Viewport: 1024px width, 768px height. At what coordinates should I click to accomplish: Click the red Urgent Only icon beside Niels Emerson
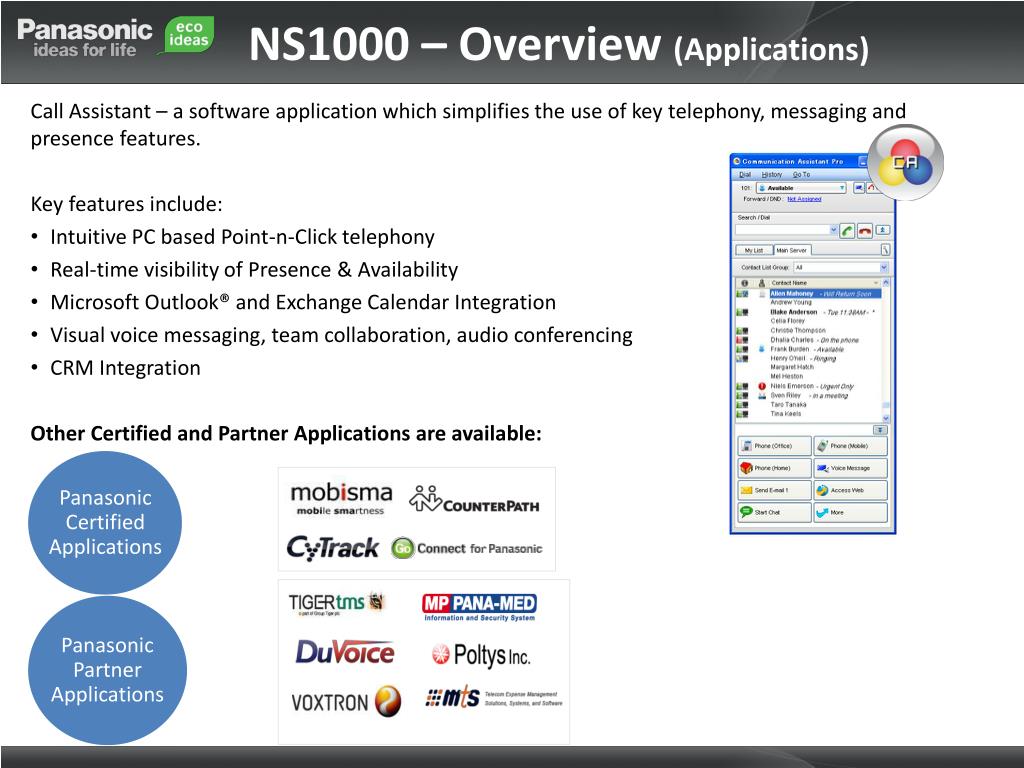coord(761,386)
